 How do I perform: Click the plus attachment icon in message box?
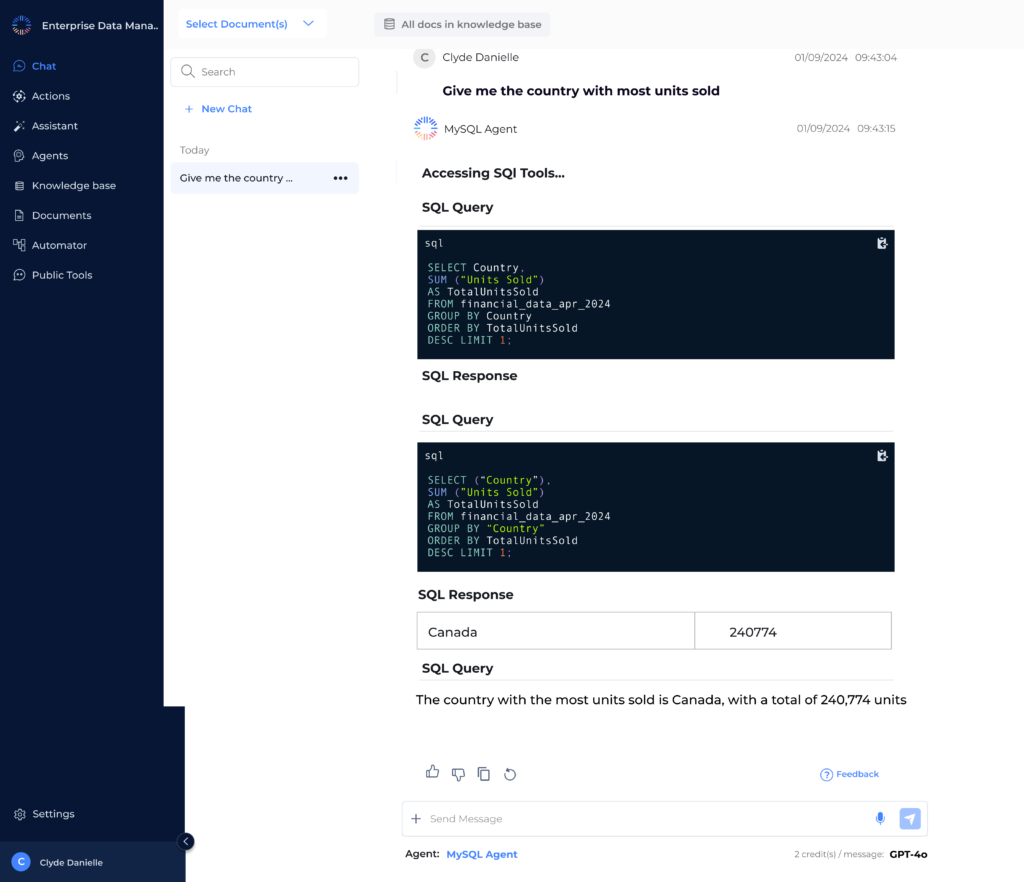point(416,819)
